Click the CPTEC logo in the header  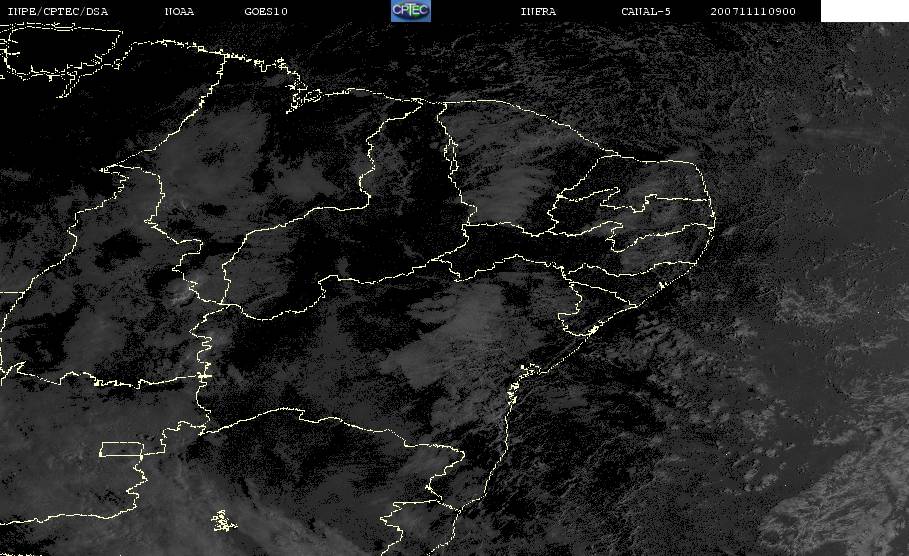(411, 10)
